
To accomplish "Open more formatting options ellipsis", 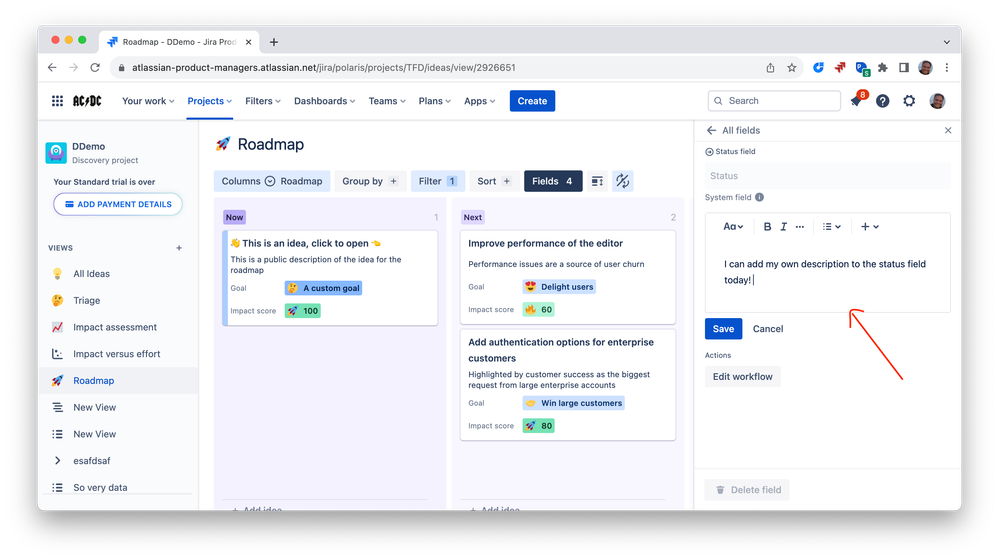I will (x=800, y=226).
